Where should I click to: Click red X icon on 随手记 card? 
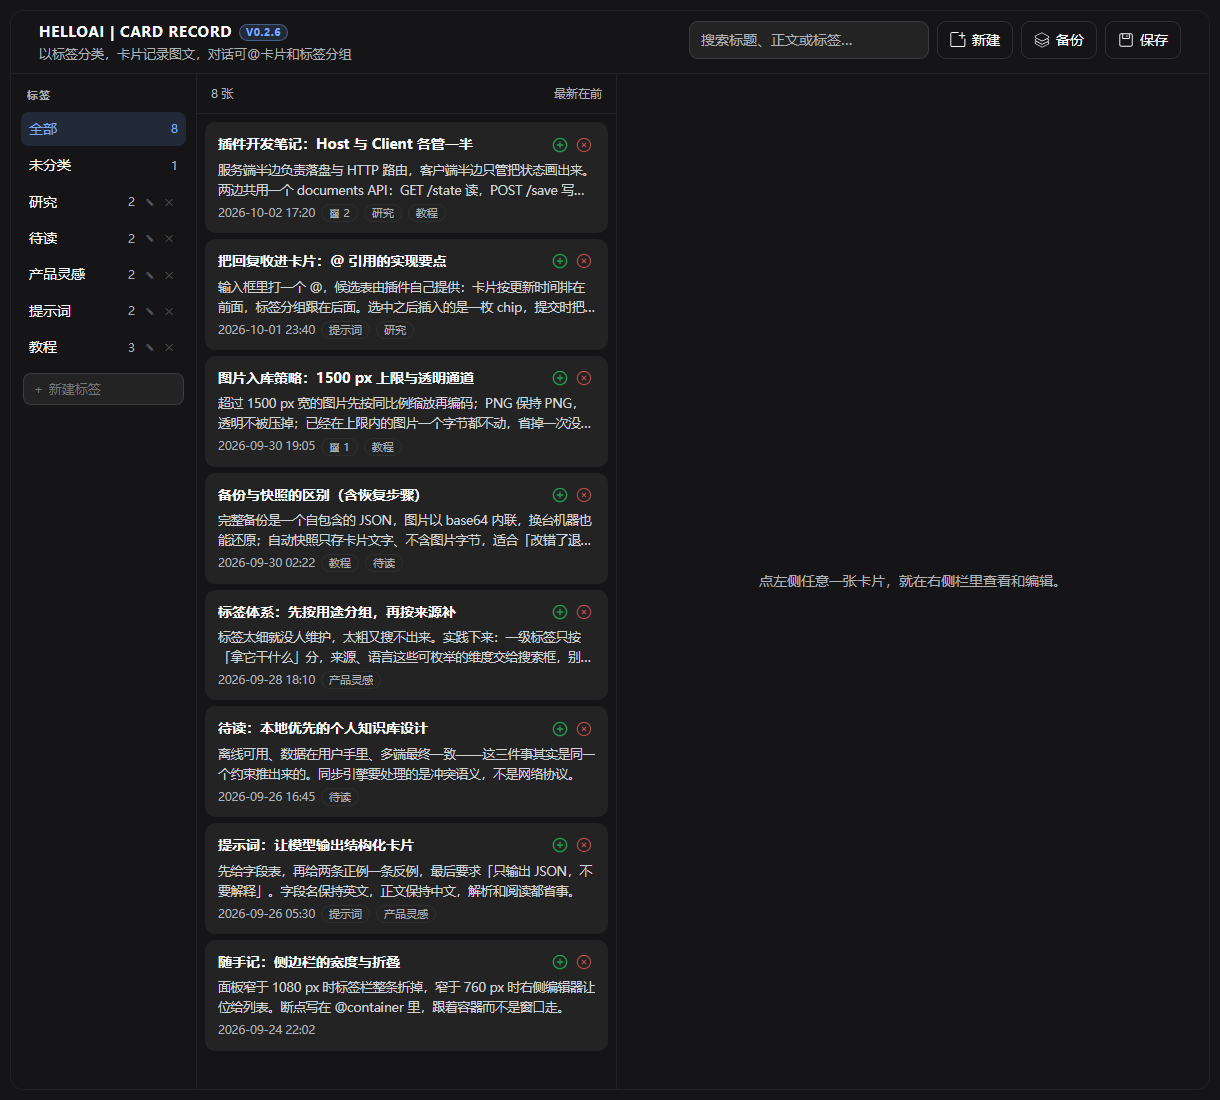[584, 962]
